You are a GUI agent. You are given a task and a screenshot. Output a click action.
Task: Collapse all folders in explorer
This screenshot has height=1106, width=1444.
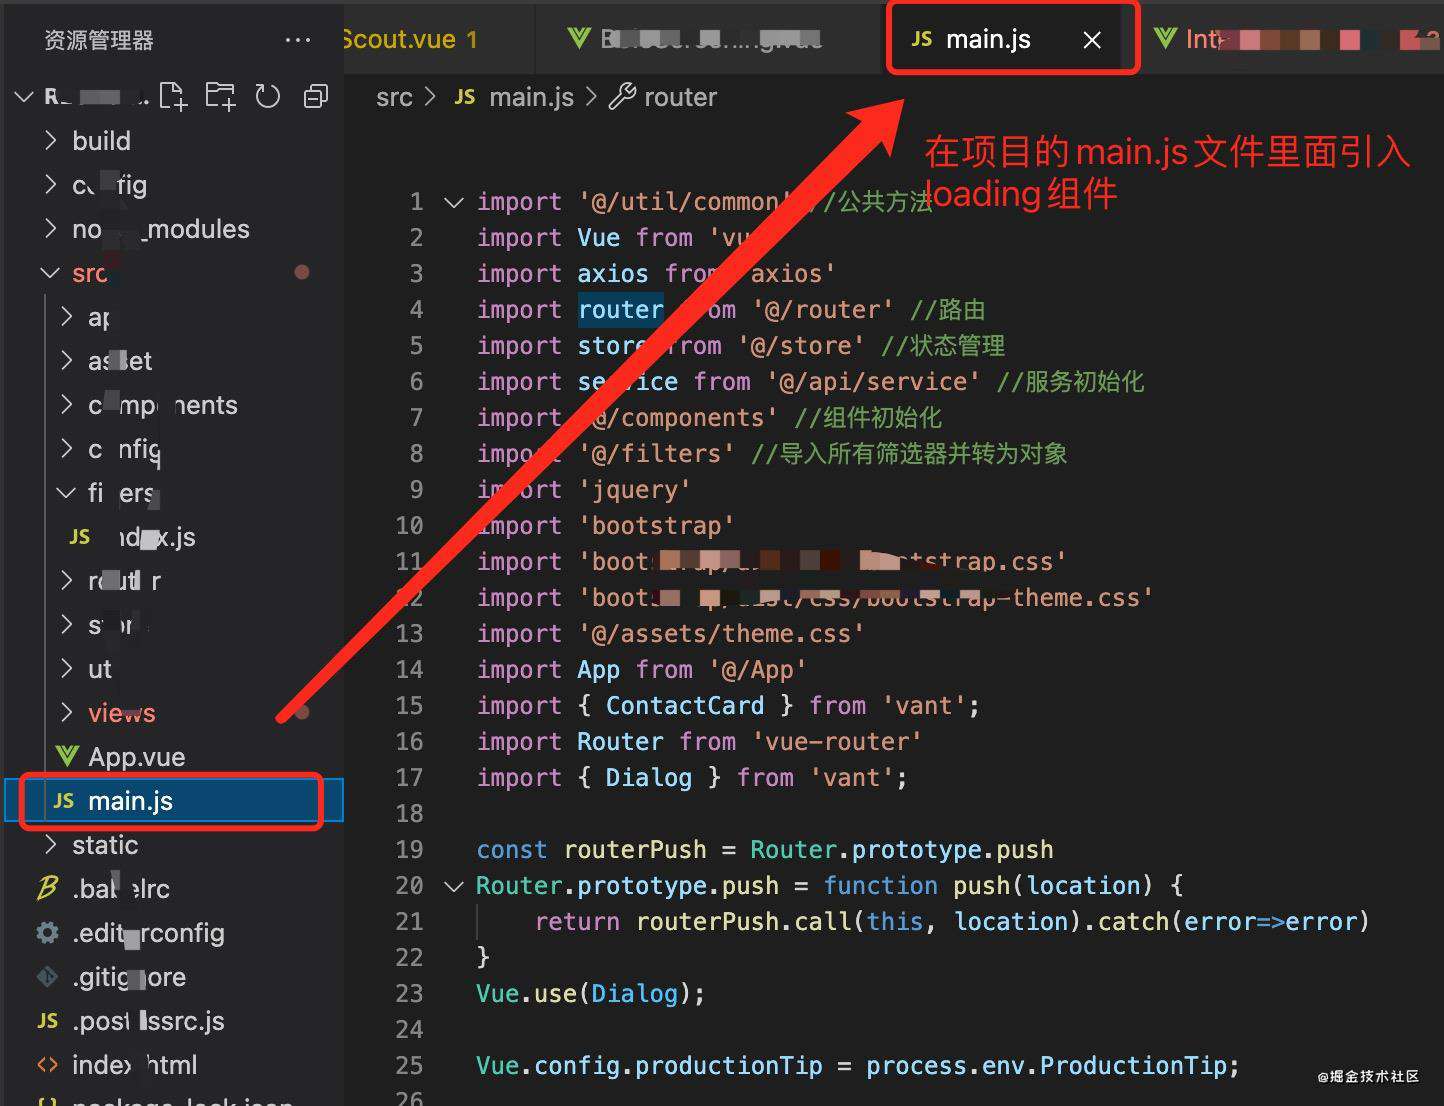click(x=316, y=96)
